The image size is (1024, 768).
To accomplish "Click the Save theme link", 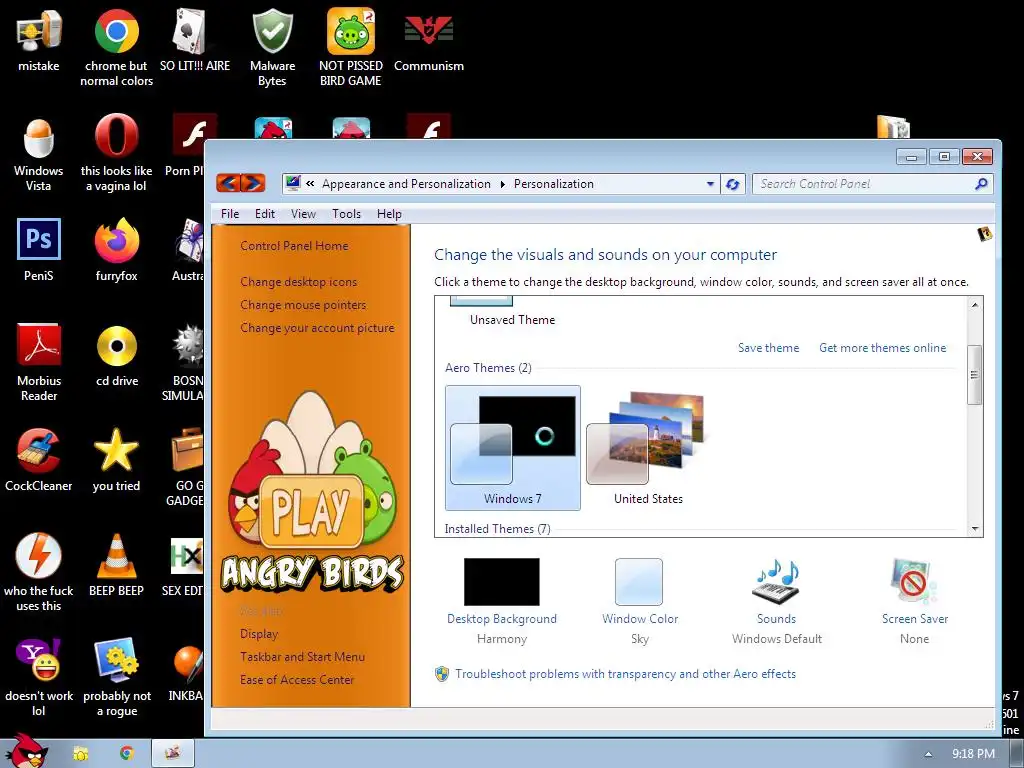I will click(x=769, y=347).
